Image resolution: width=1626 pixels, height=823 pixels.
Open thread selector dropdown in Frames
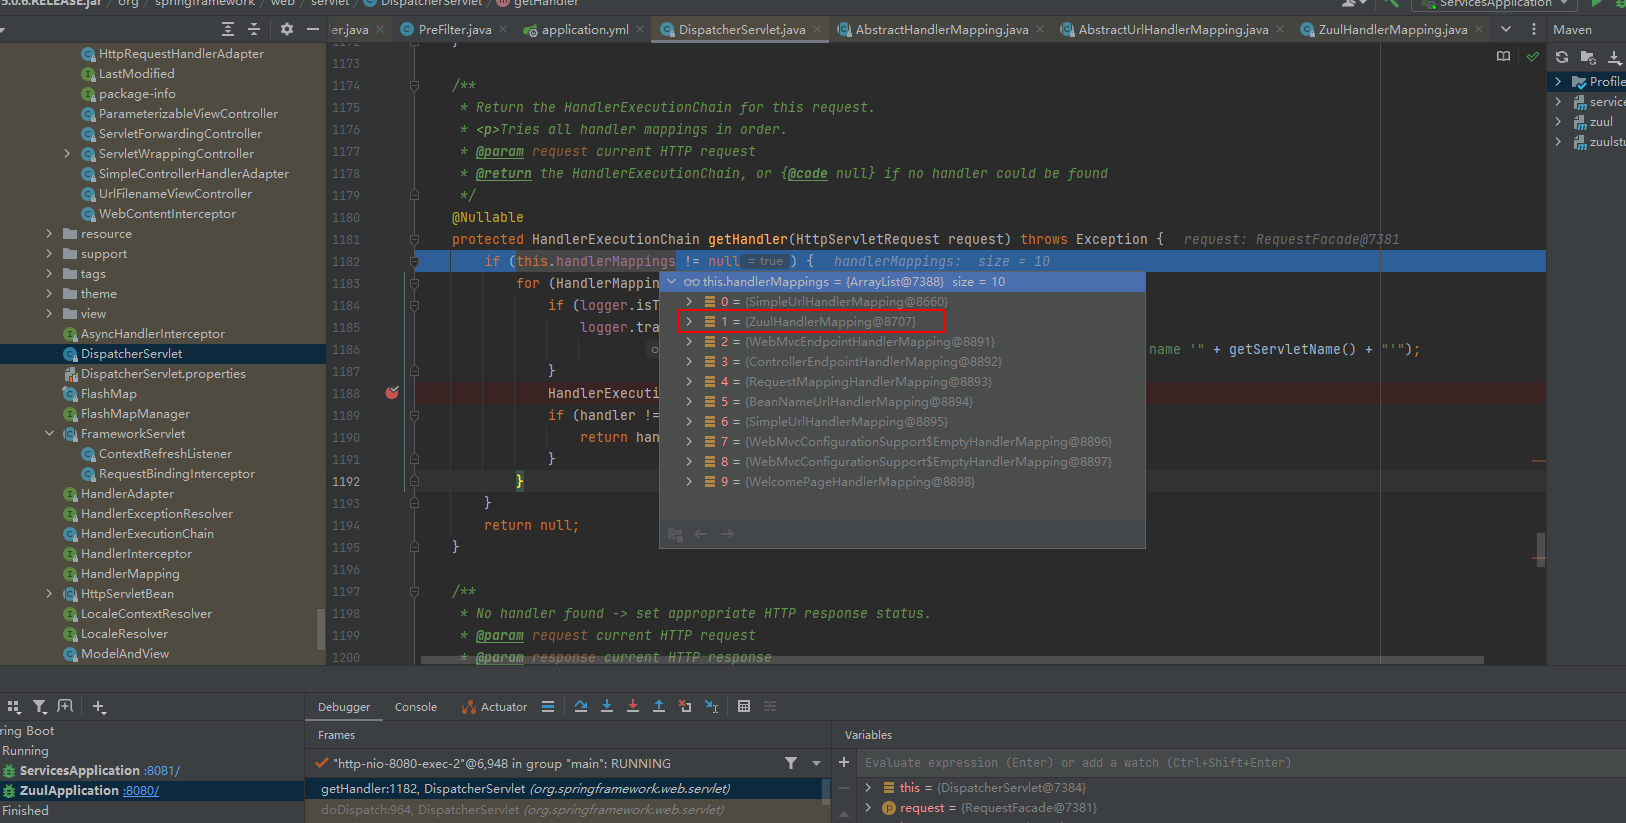817,763
